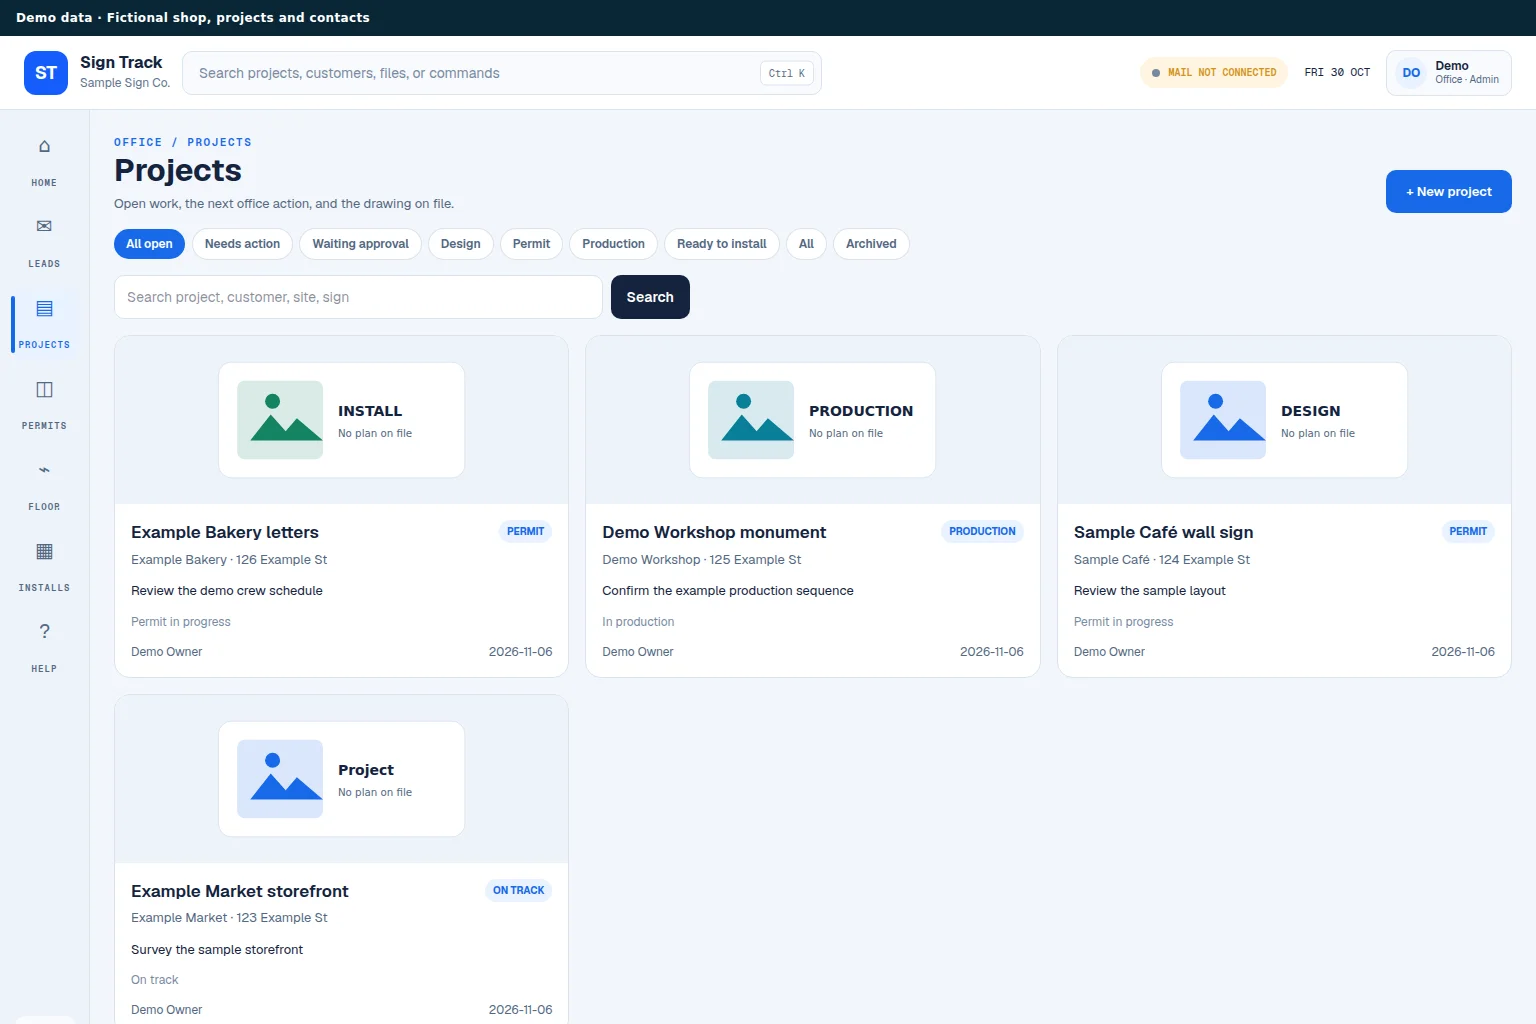The width and height of the screenshot is (1536, 1024).
Task: Select the All open filter
Action: click(x=149, y=244)
